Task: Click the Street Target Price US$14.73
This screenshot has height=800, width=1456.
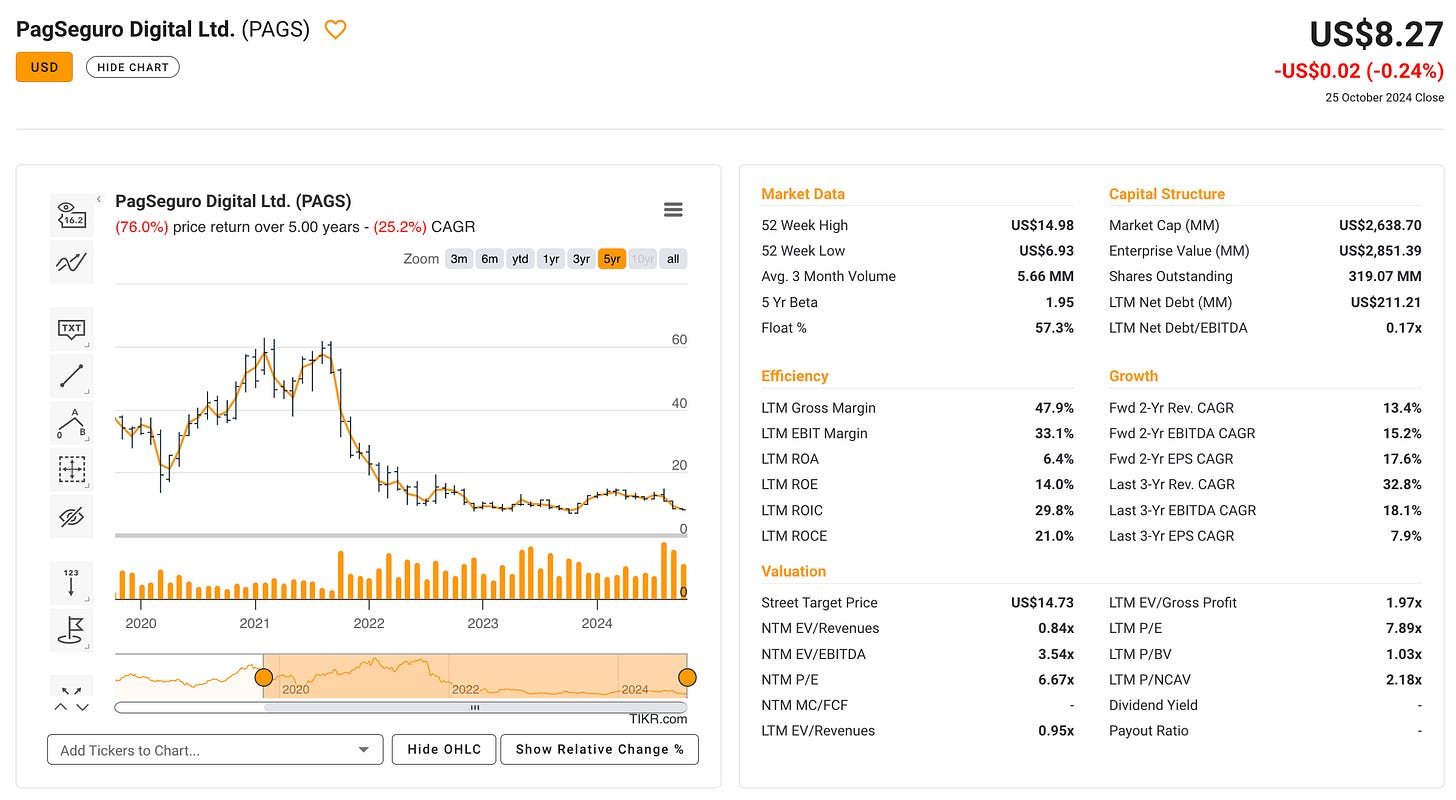Action: 1042,603
